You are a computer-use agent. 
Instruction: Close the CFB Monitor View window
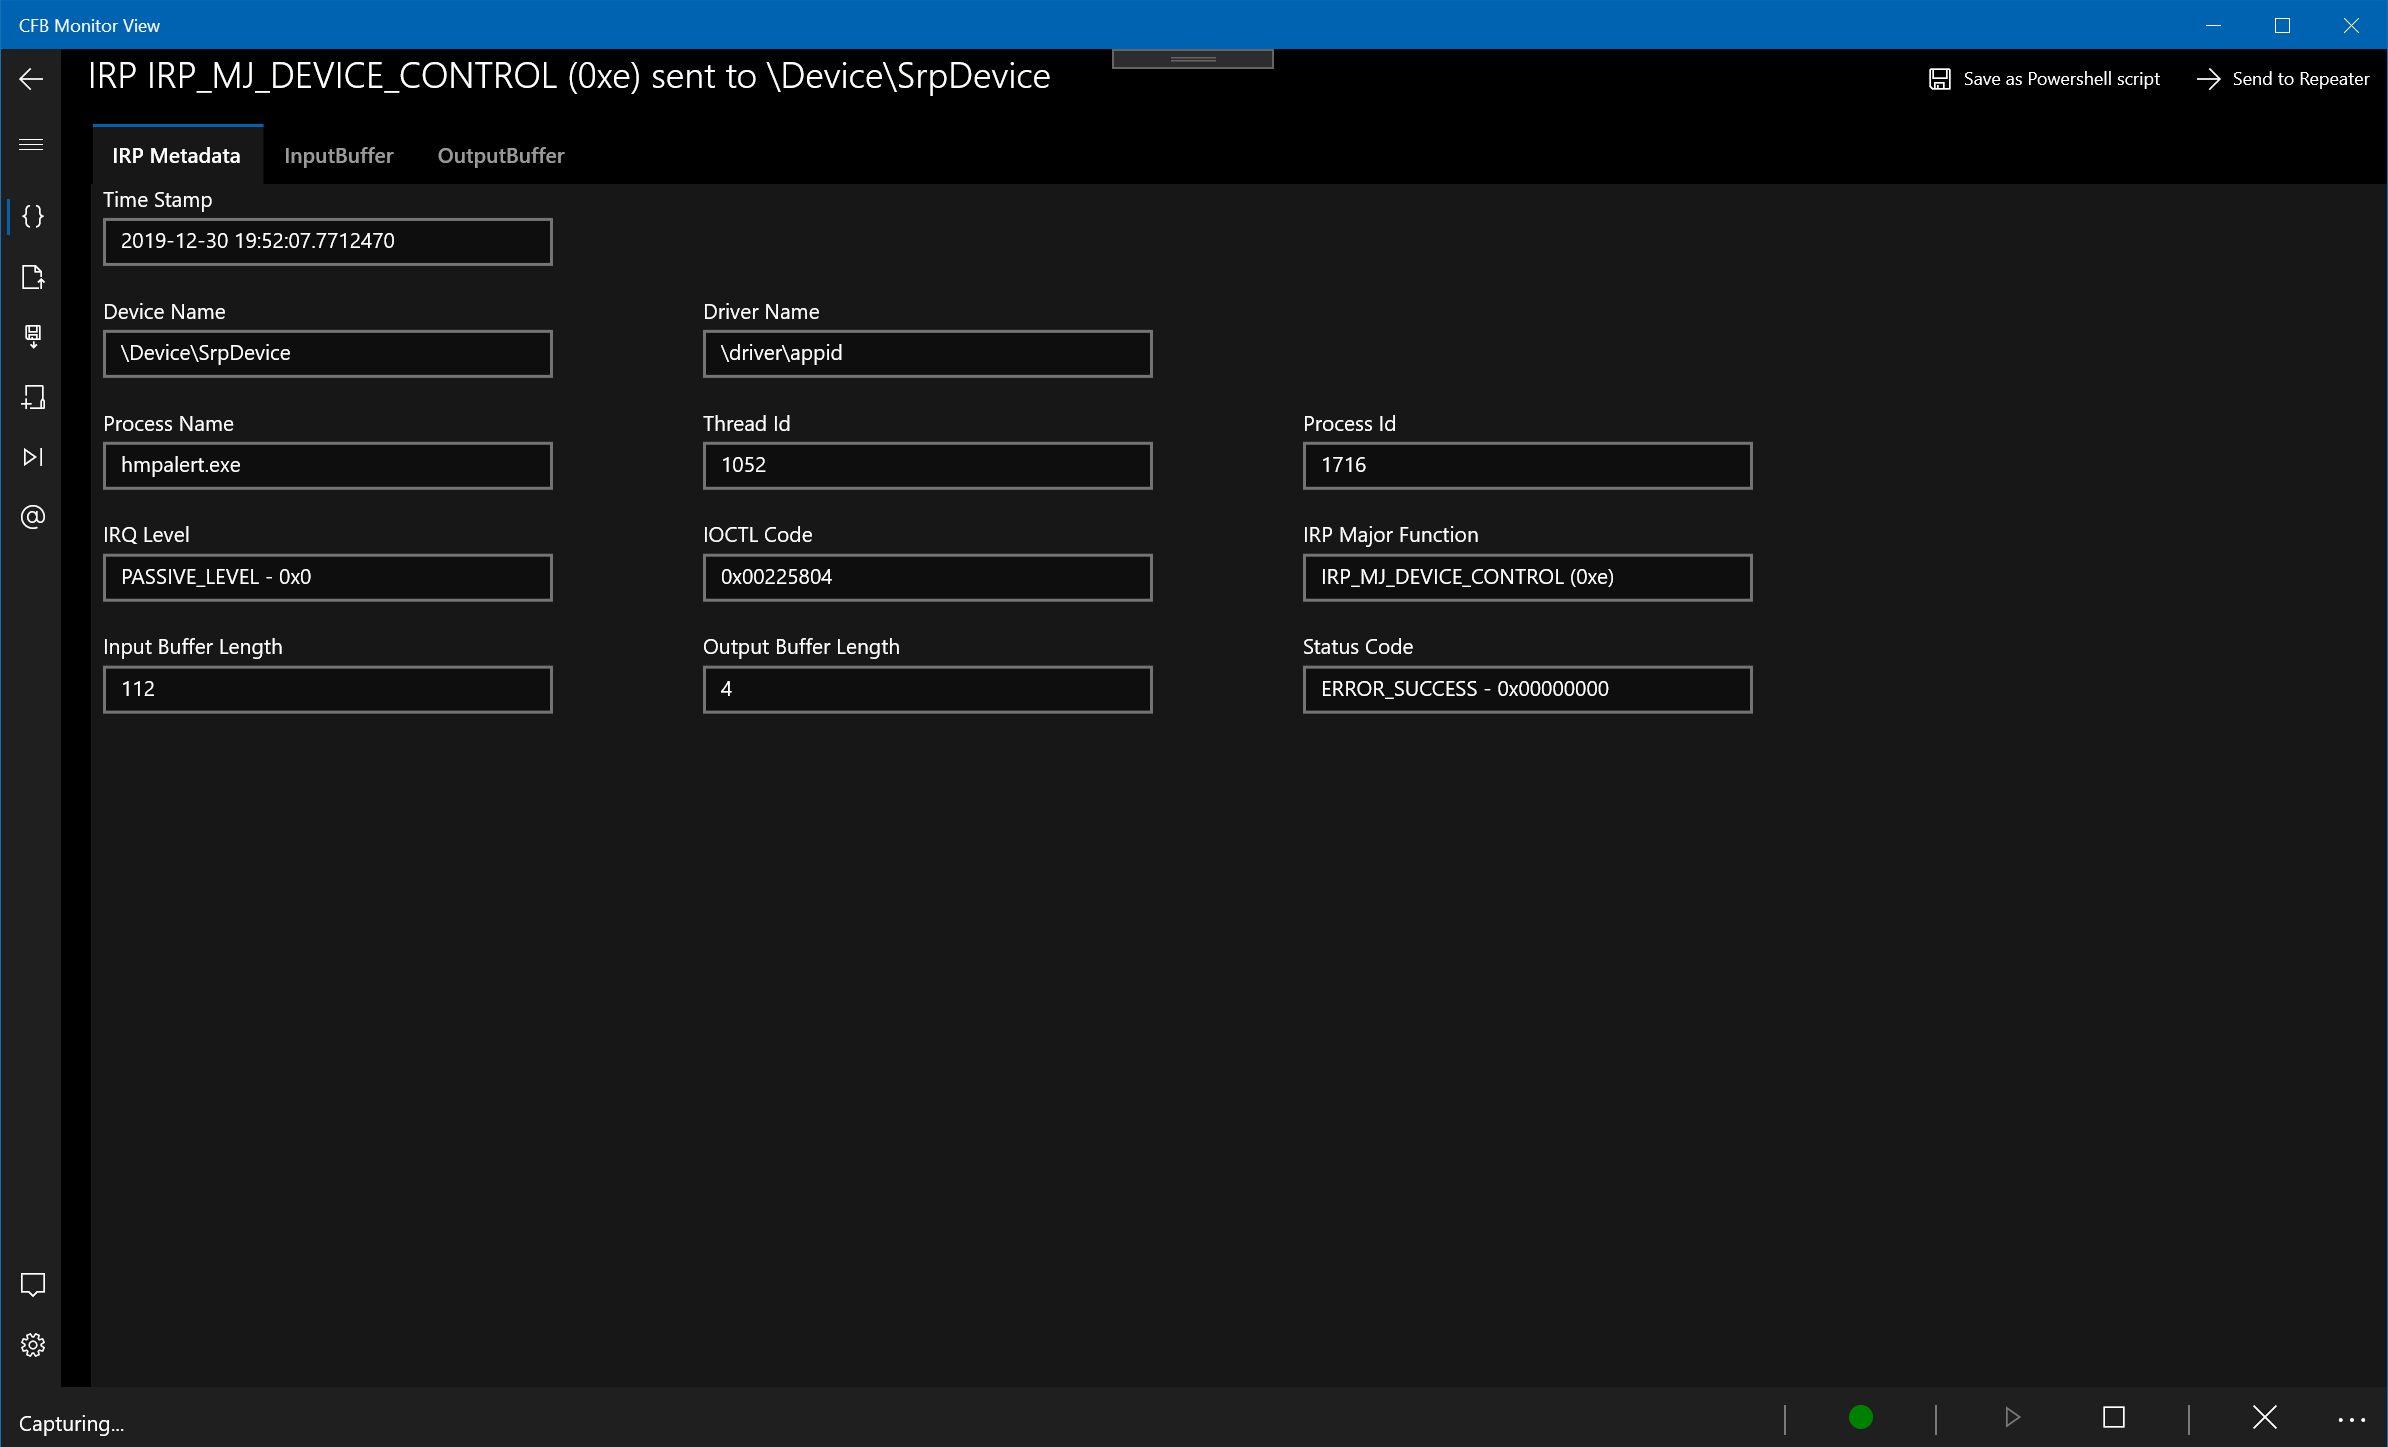click(2351, 25)
